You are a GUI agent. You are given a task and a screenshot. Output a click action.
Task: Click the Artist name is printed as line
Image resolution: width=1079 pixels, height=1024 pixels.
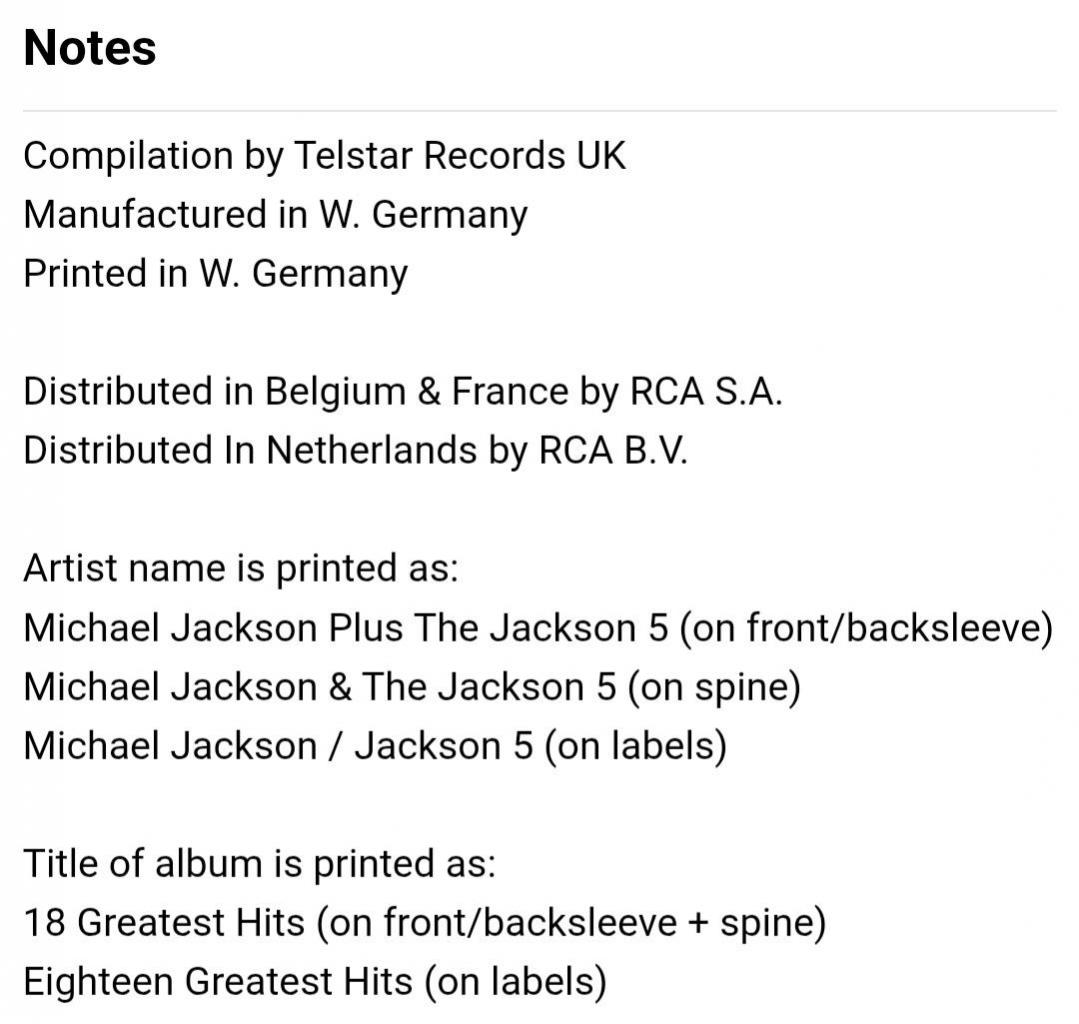click(241, 570)
